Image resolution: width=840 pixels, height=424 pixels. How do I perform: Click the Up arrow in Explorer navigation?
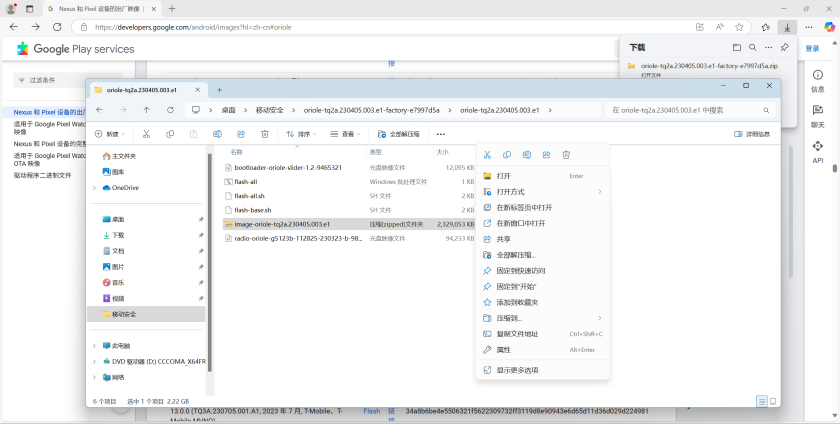146,110
